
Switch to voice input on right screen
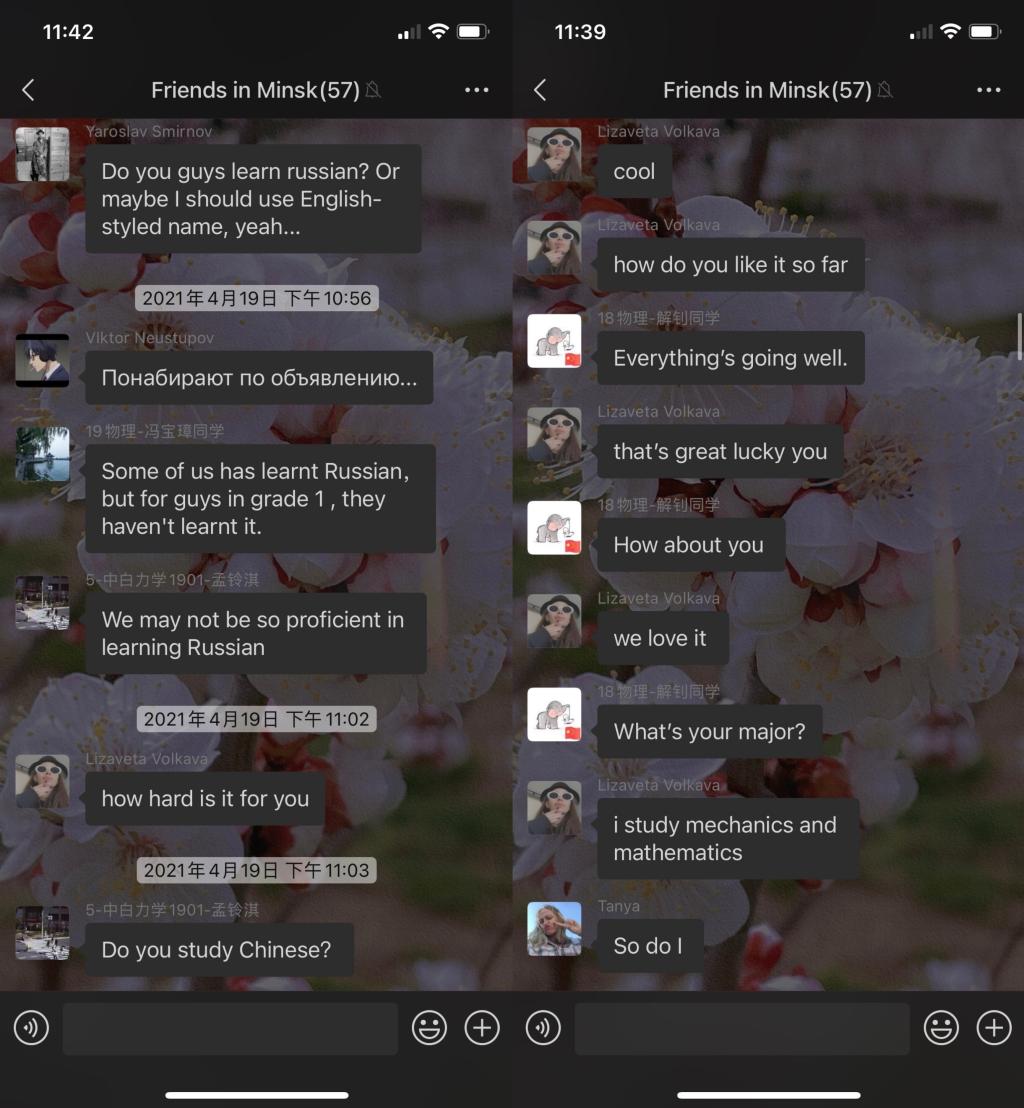543,1028
